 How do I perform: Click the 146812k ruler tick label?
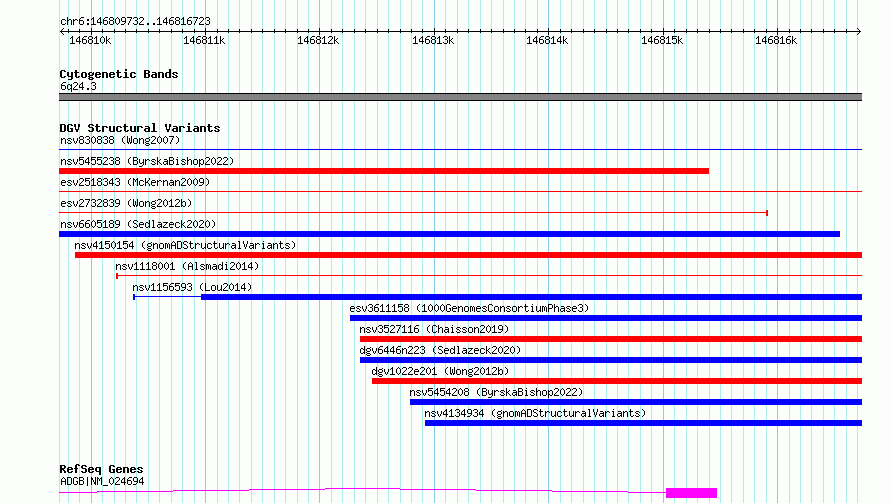(318, 40)
